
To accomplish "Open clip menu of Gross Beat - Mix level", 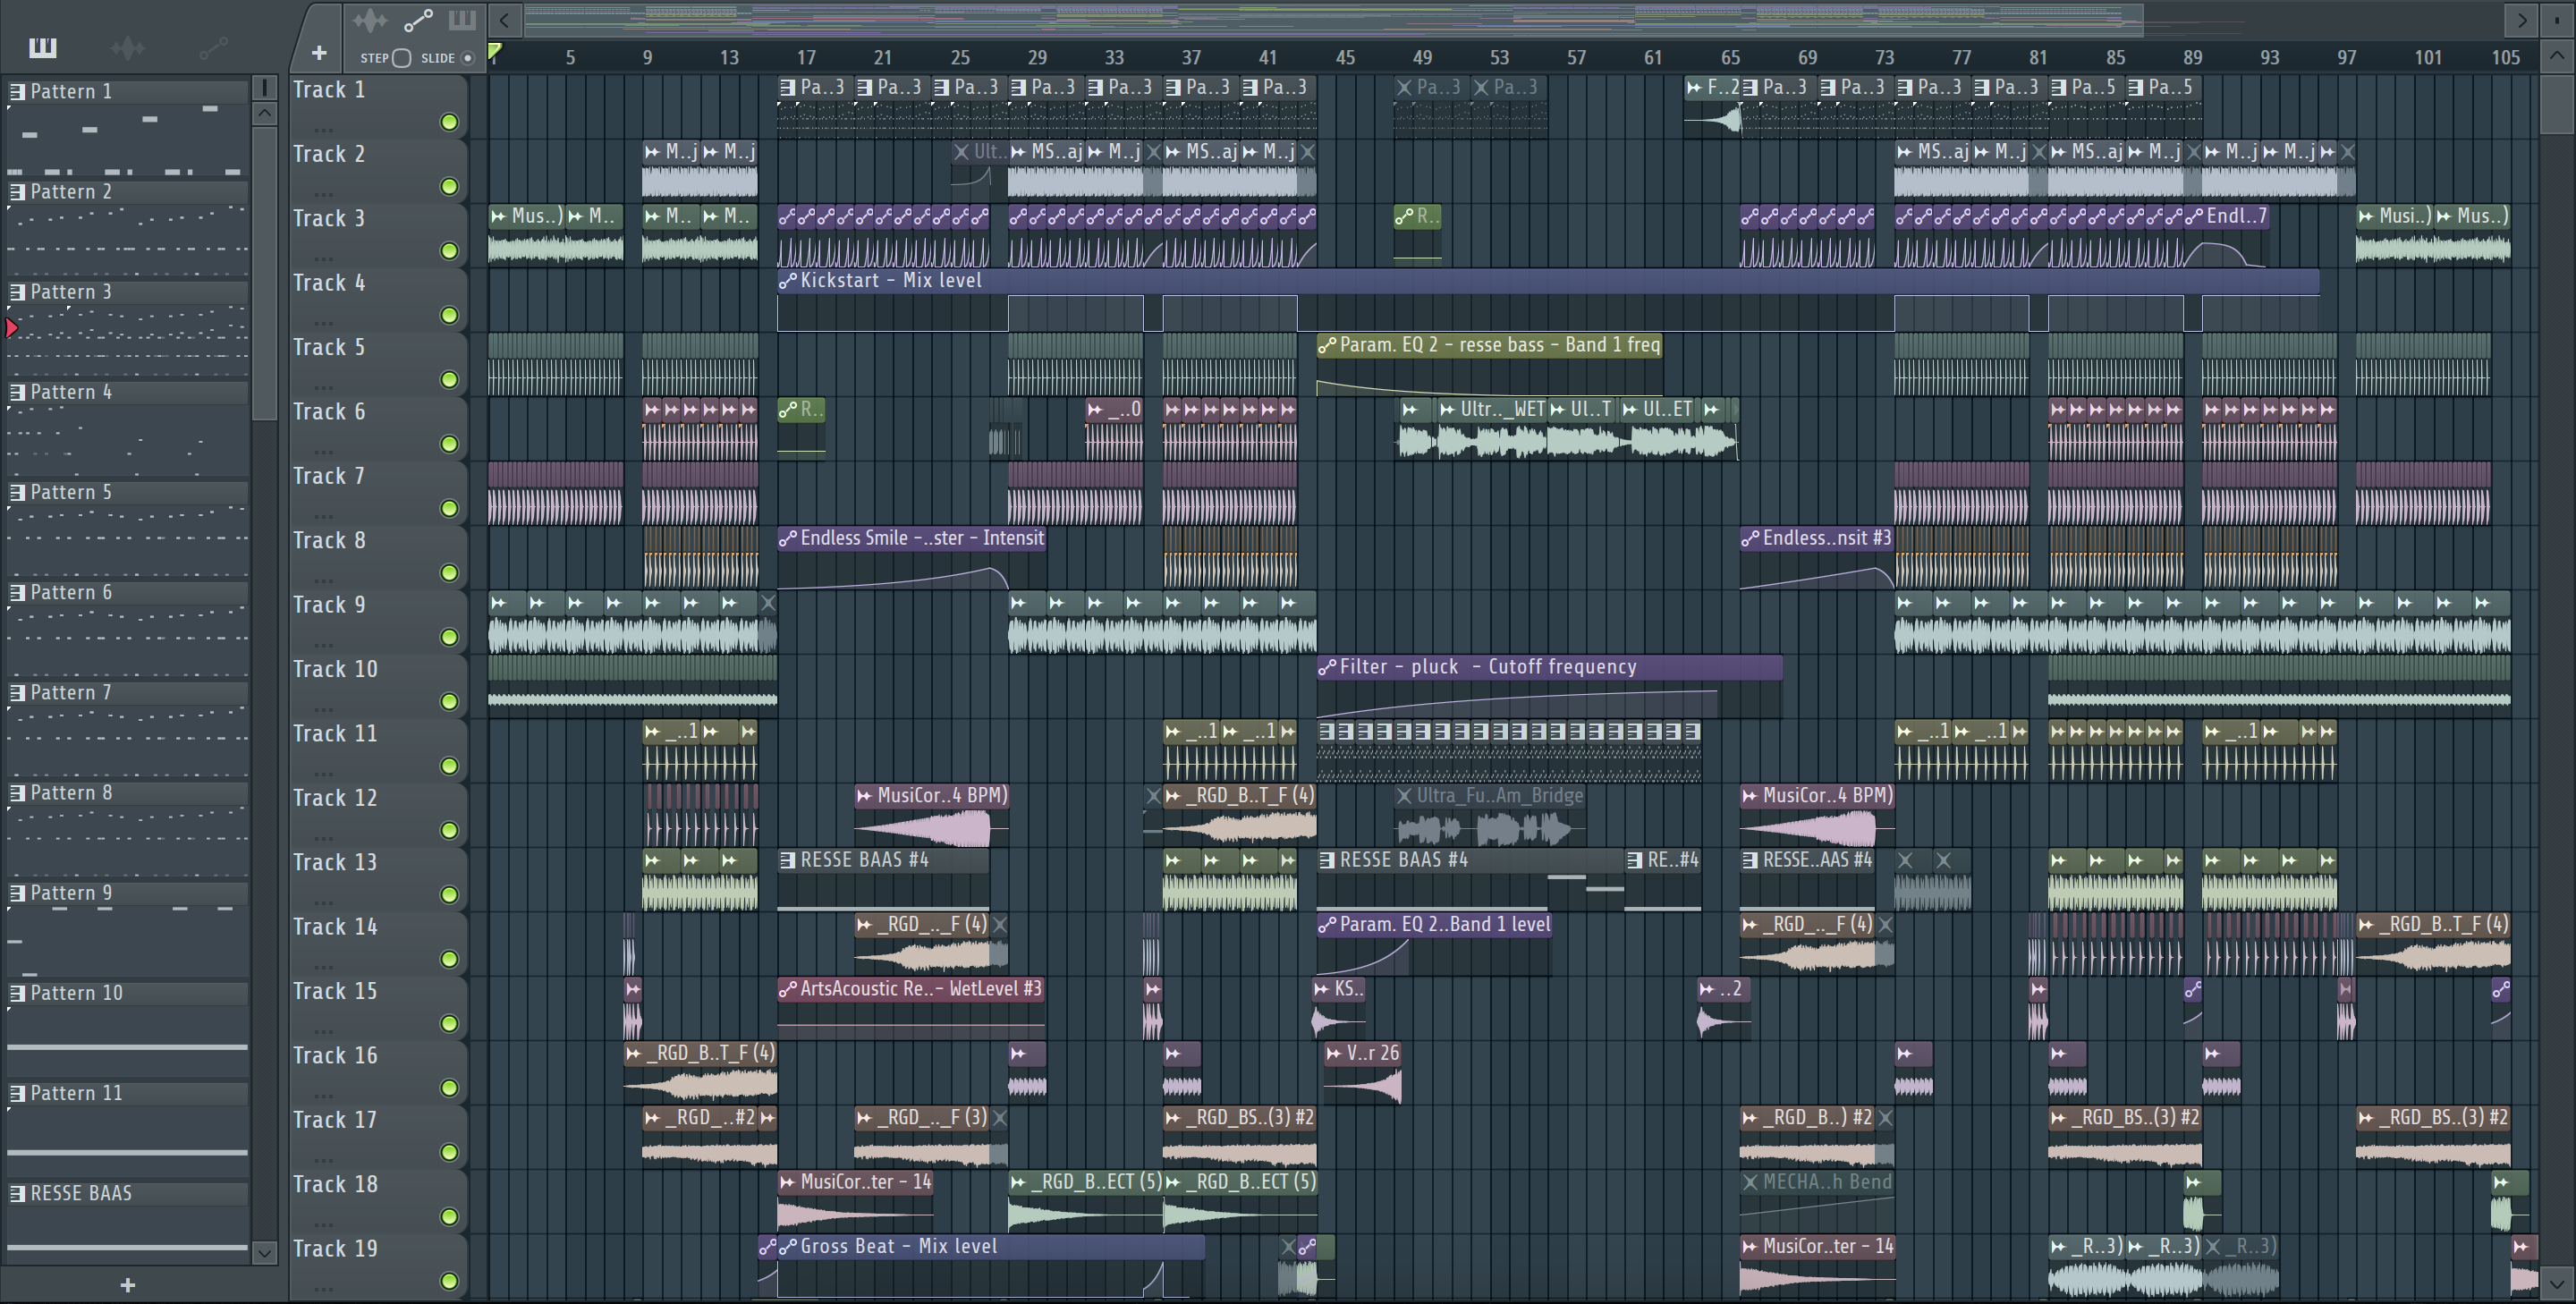I will [x=788, y=1247].
